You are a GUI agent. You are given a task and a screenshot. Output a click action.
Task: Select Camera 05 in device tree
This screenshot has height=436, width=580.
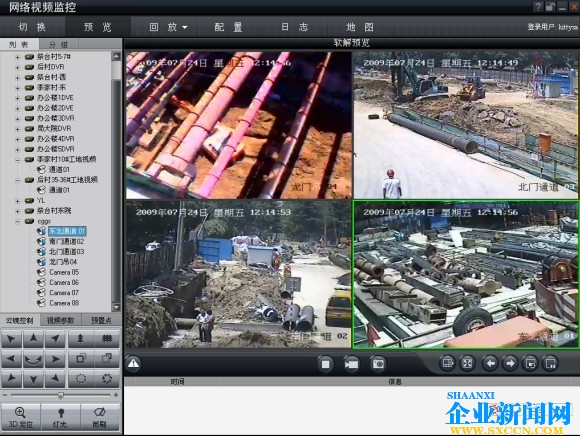coord(64,272)
